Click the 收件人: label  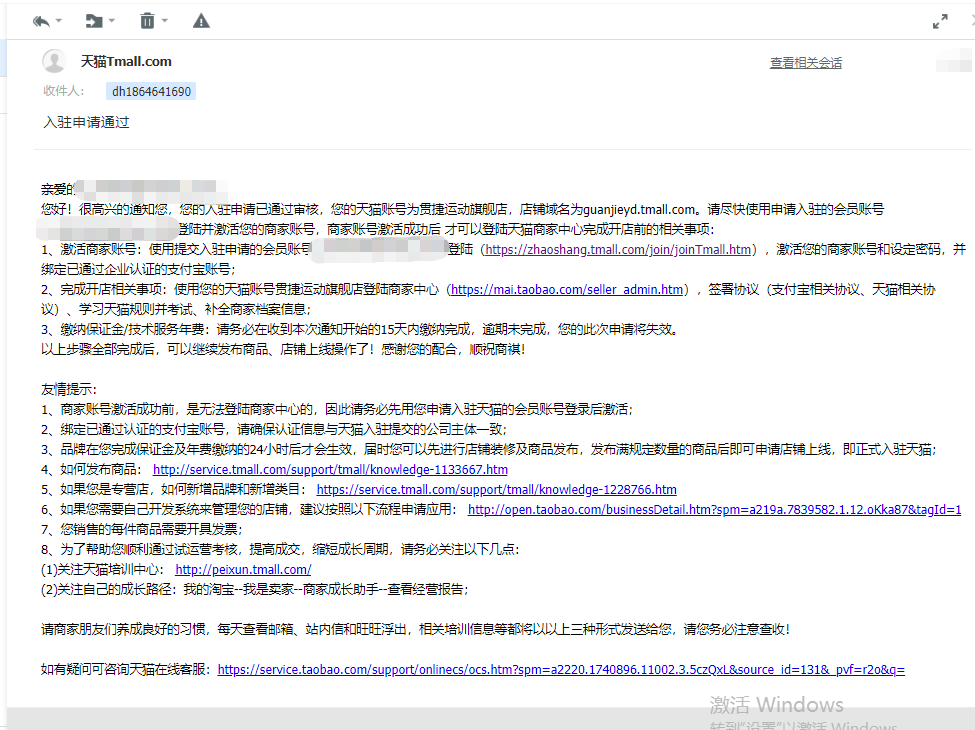(63, 91)
